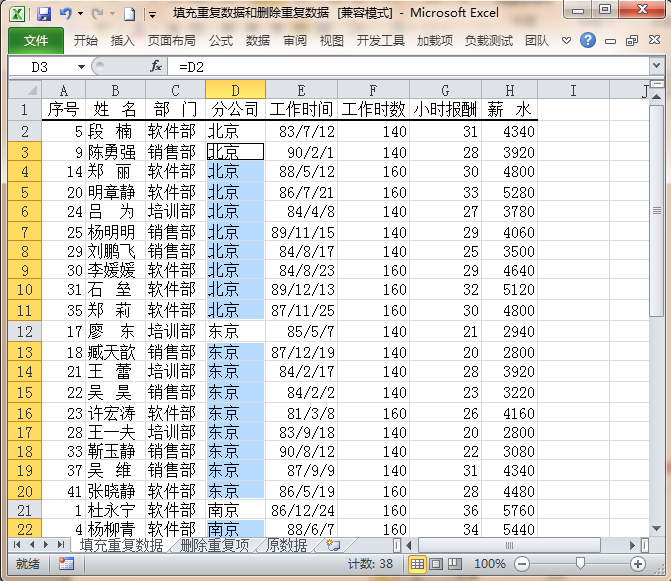This screenshot has height=581, width=671.
Task: Select column D header
Action: pyautogui.click(x=235, y=90)
